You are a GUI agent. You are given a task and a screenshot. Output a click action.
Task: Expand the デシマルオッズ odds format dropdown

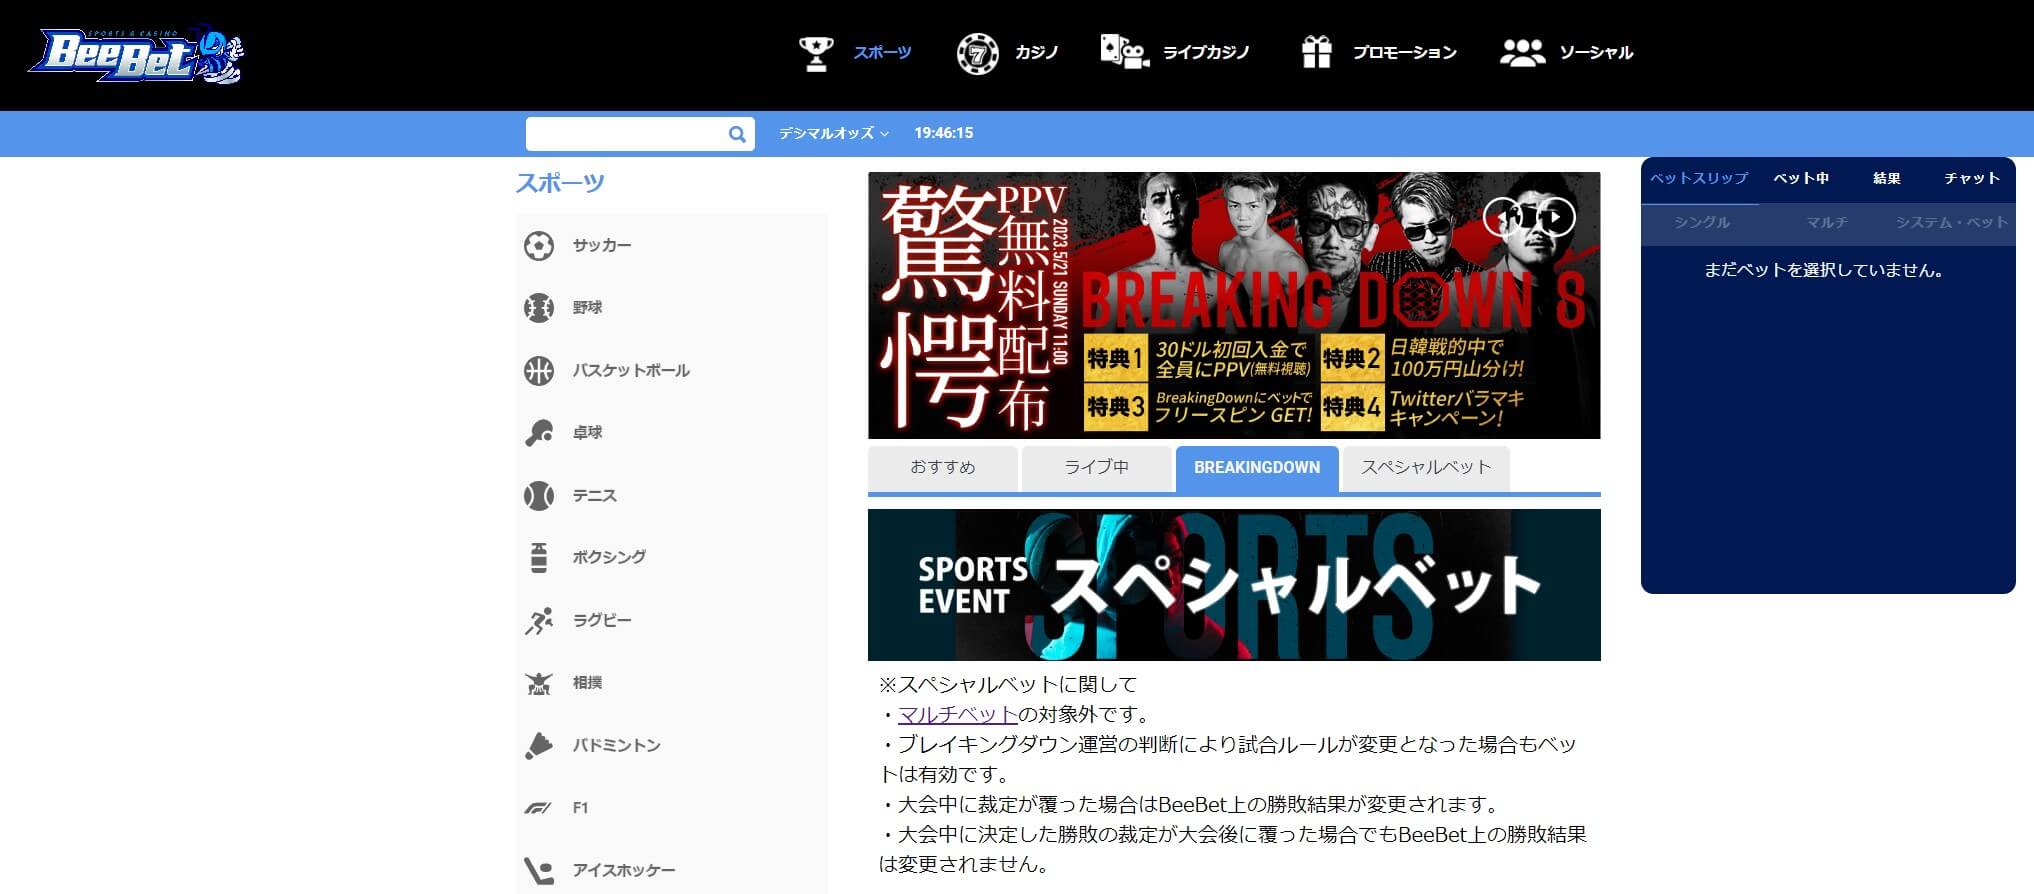(834, 133)
